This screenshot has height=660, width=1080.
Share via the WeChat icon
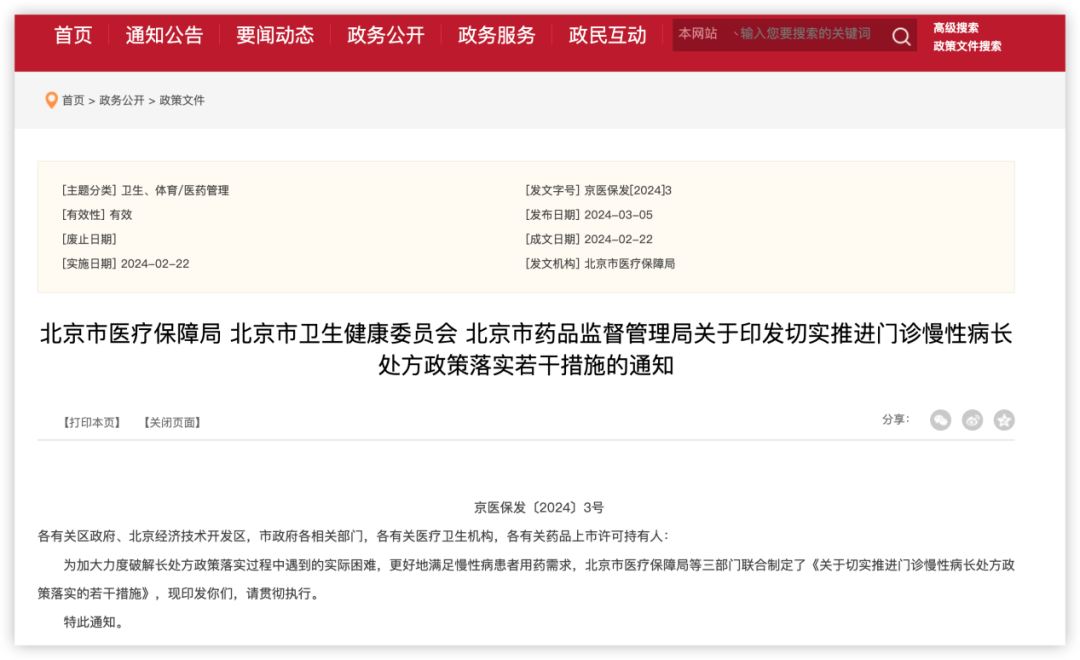[x=940, y=420]
